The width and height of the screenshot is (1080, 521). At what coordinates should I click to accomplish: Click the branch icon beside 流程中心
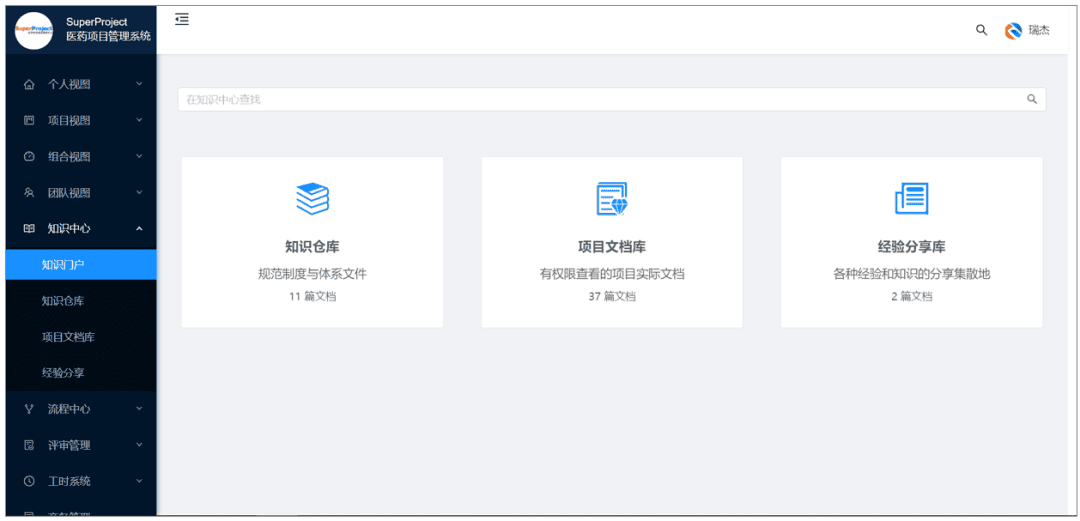point(29,409)
